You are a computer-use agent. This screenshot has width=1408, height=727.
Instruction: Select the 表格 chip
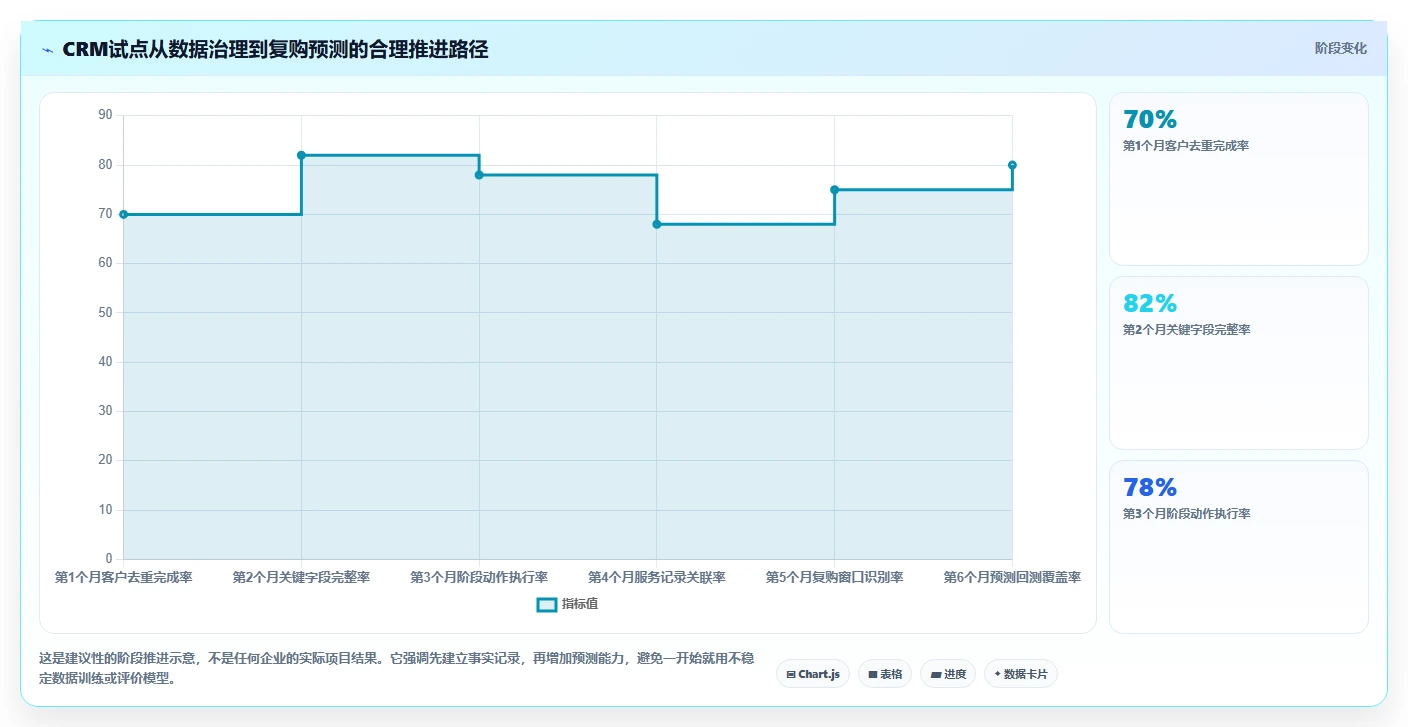(885, 674)
